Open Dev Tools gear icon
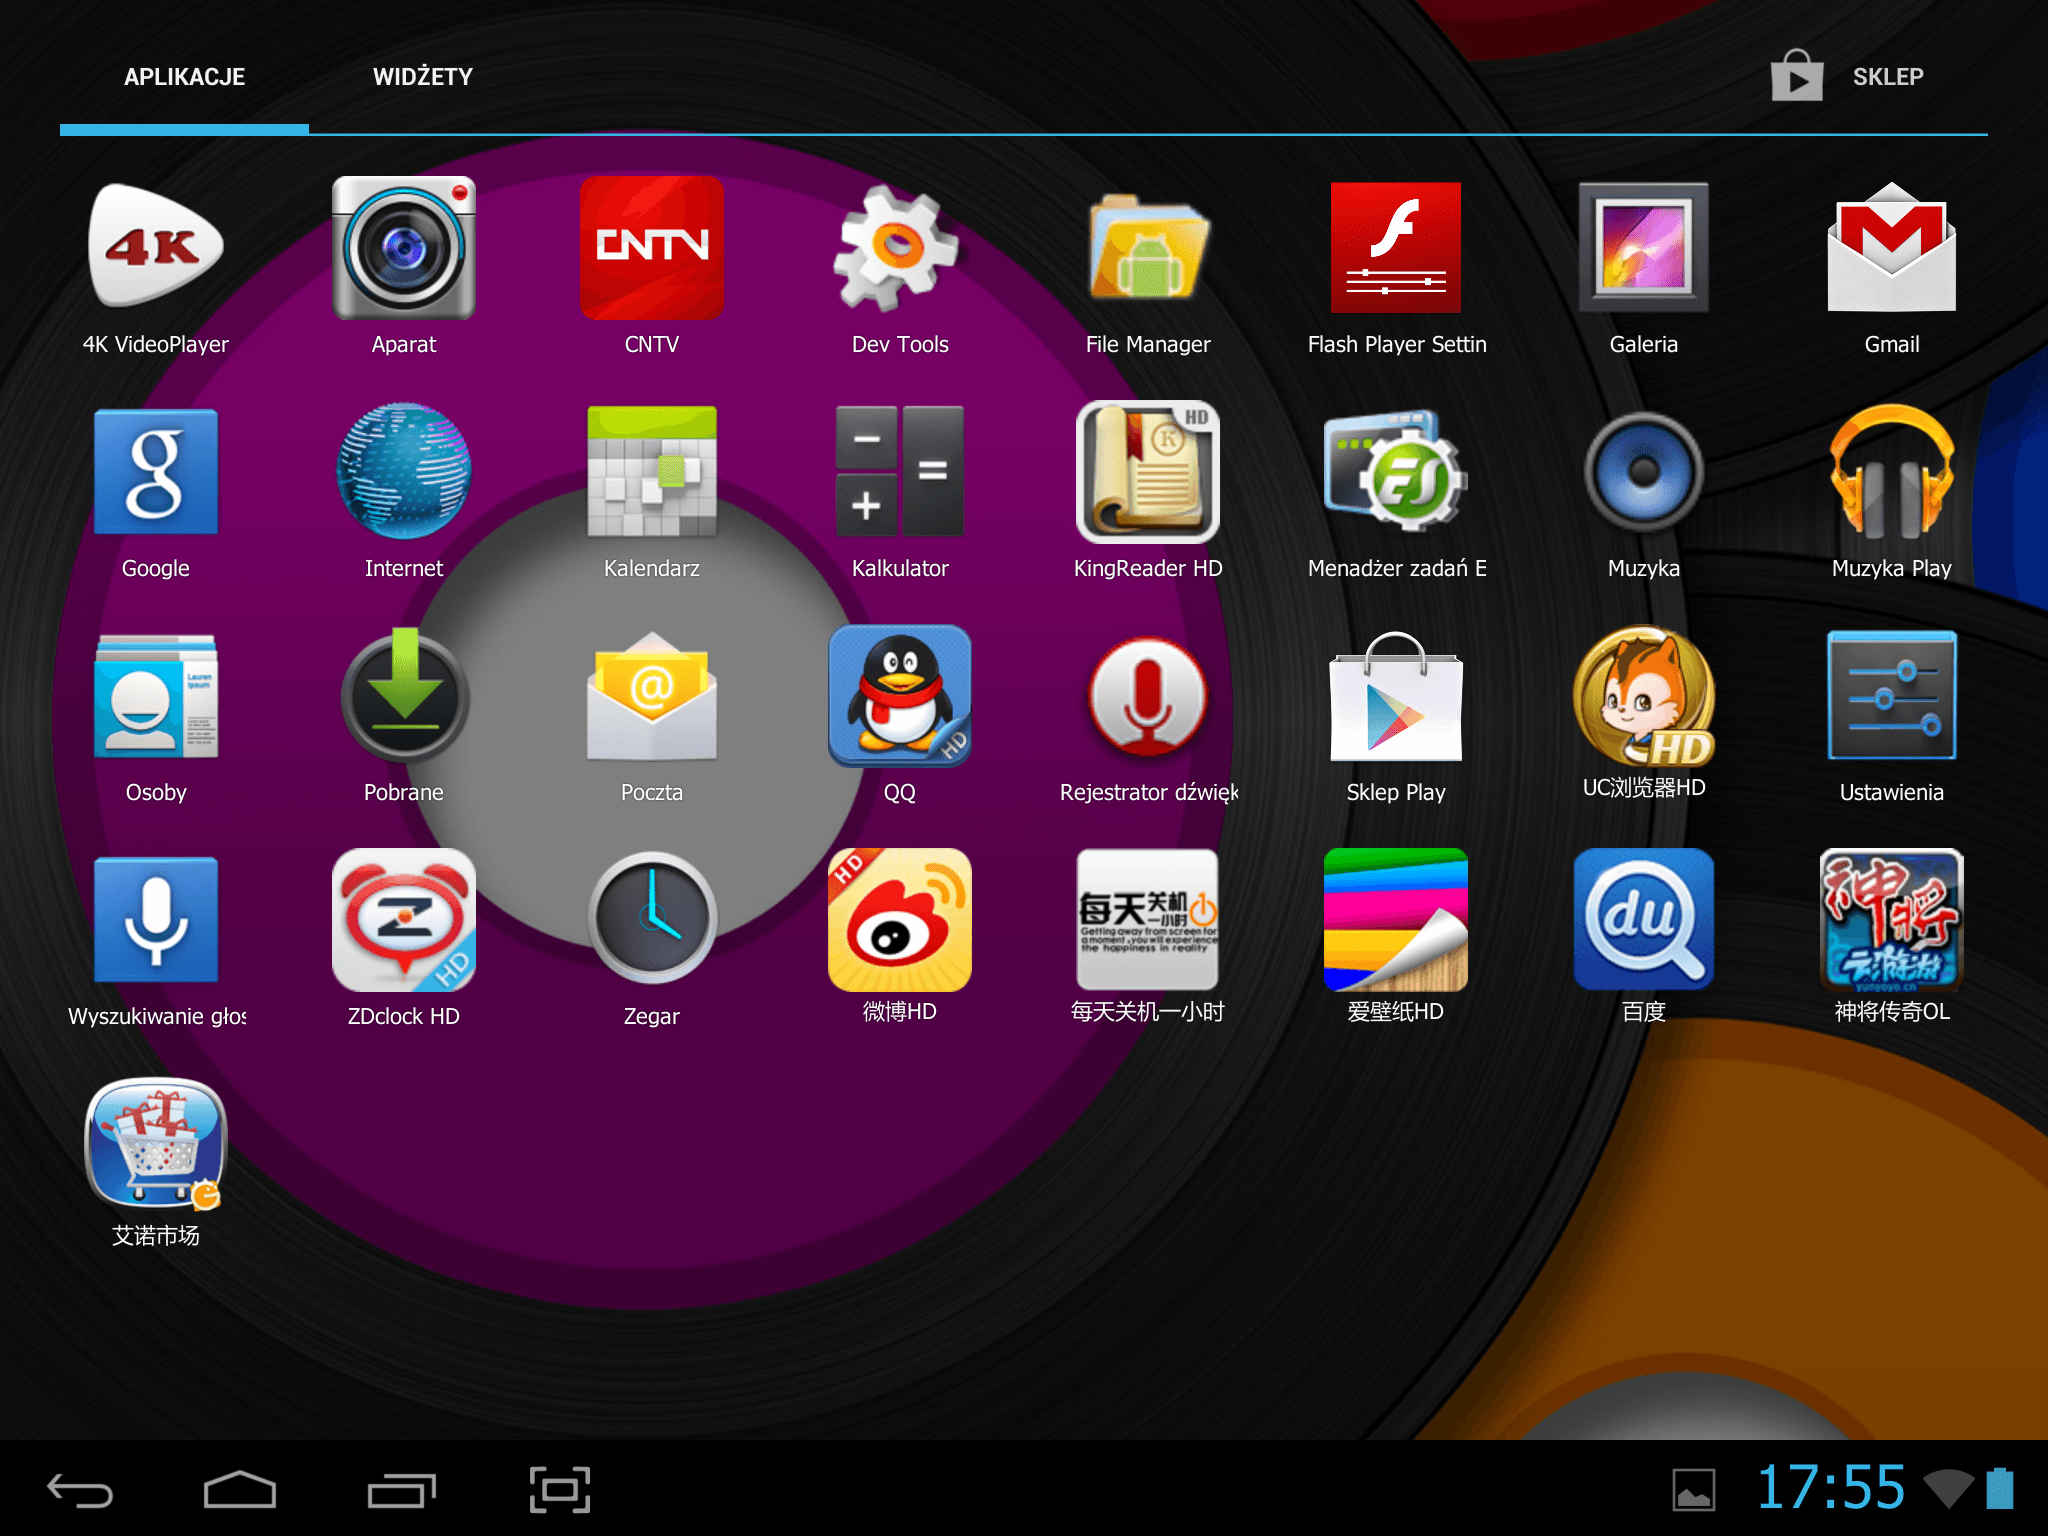Screen dimensions: 2048x1536 [x=897, y=247]
